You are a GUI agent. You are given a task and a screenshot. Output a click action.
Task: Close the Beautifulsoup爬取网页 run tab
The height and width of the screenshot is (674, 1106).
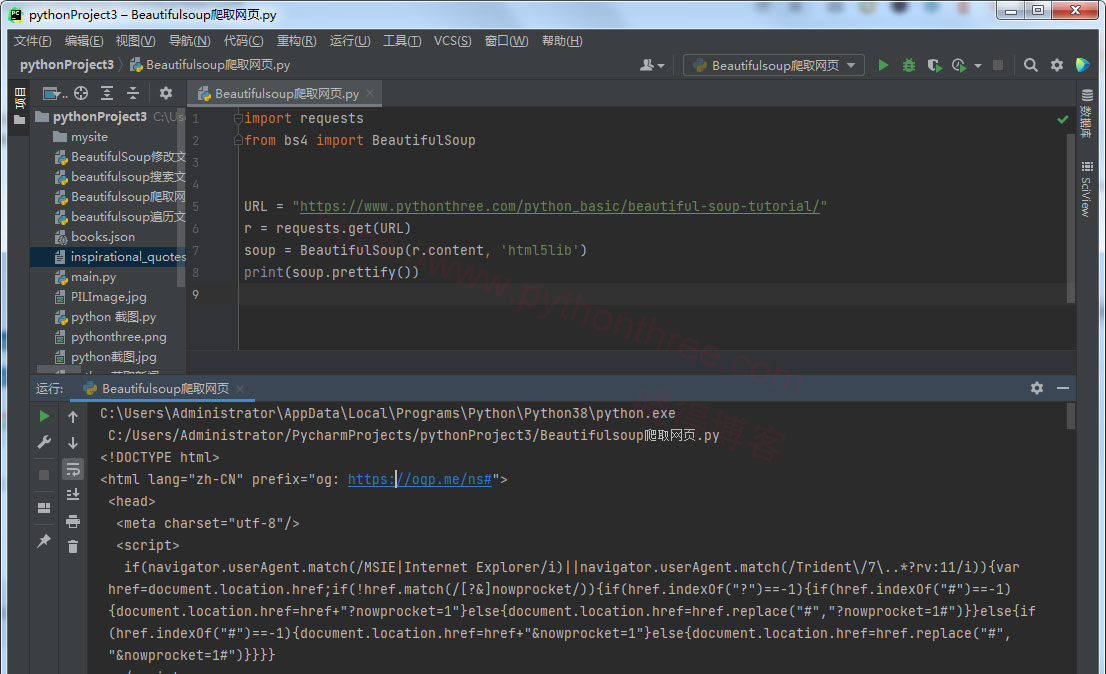[241, 388]
